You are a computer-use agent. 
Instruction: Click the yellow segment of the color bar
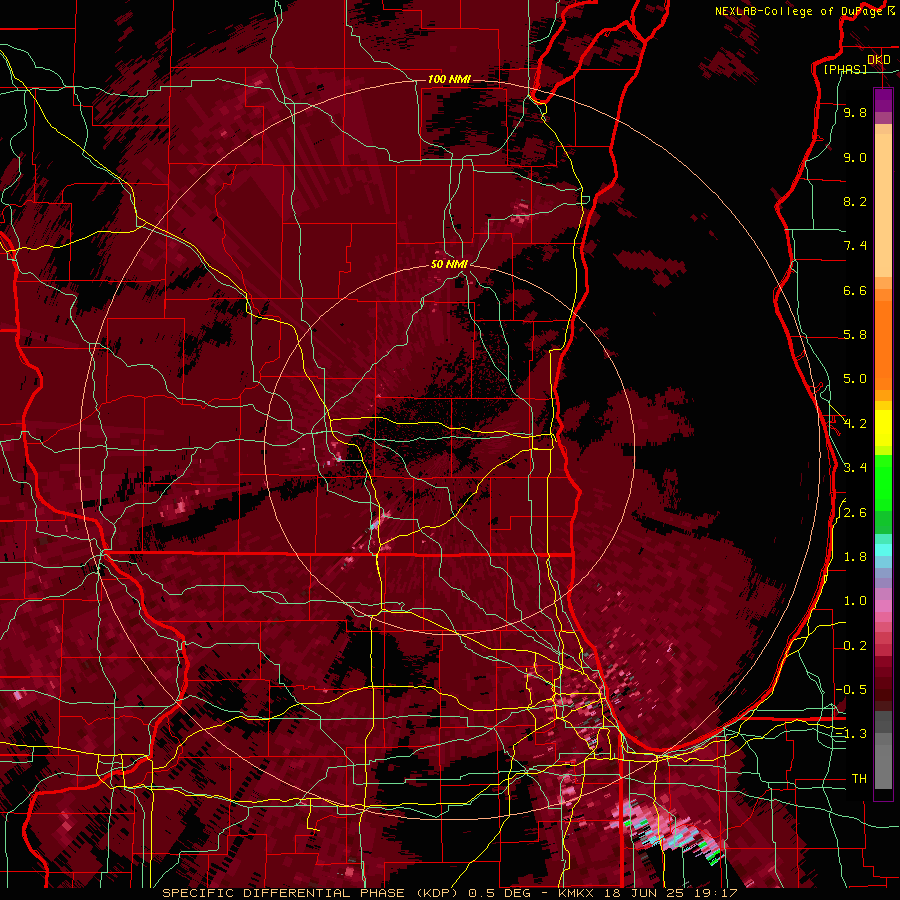coord(883,428)
